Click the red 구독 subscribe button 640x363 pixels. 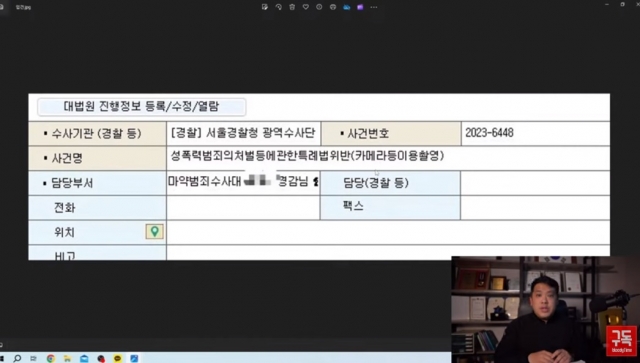tap(622, 341)
